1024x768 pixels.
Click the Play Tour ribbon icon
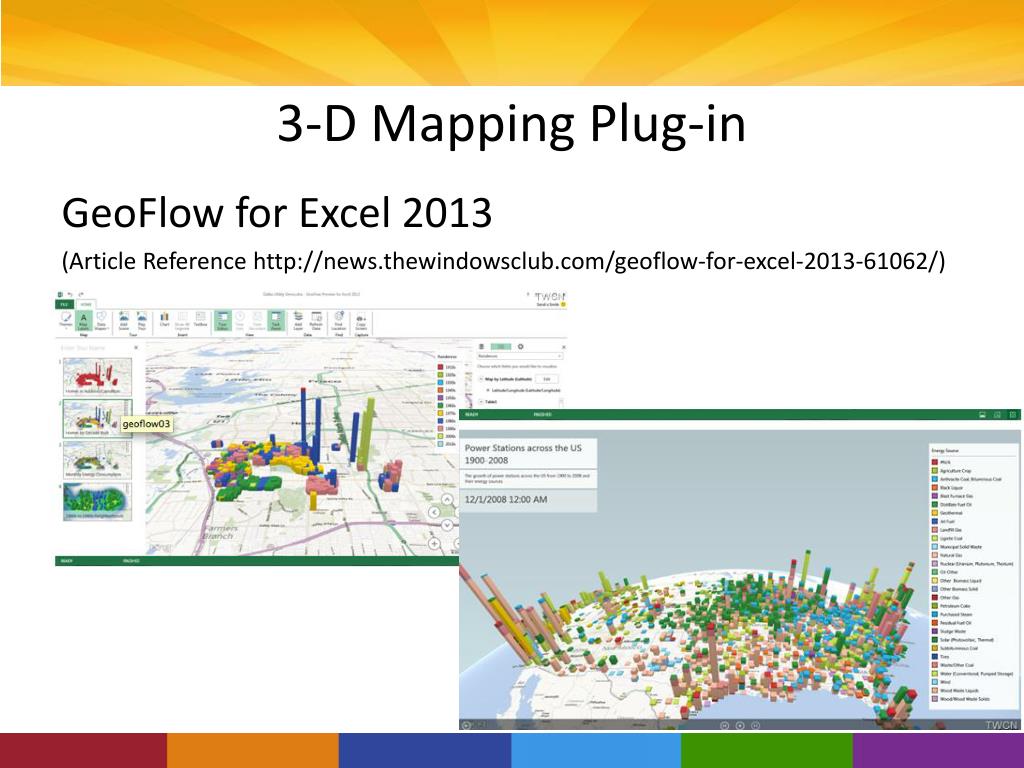pos(142,320)
